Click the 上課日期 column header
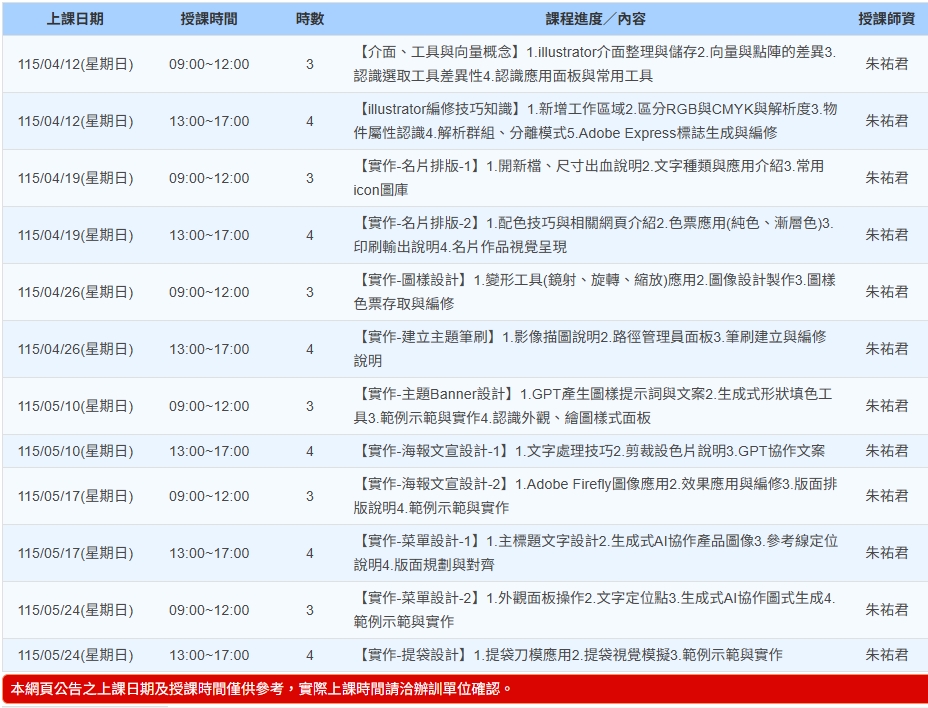Image resolution: width=928 pixels, height=708 pixels. (x=75, y=19)
